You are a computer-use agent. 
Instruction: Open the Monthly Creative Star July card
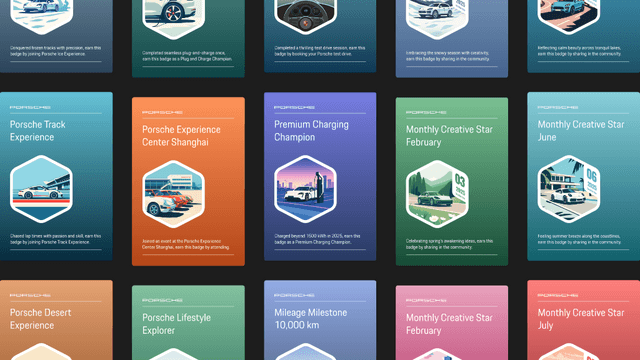tap(584, 320)
